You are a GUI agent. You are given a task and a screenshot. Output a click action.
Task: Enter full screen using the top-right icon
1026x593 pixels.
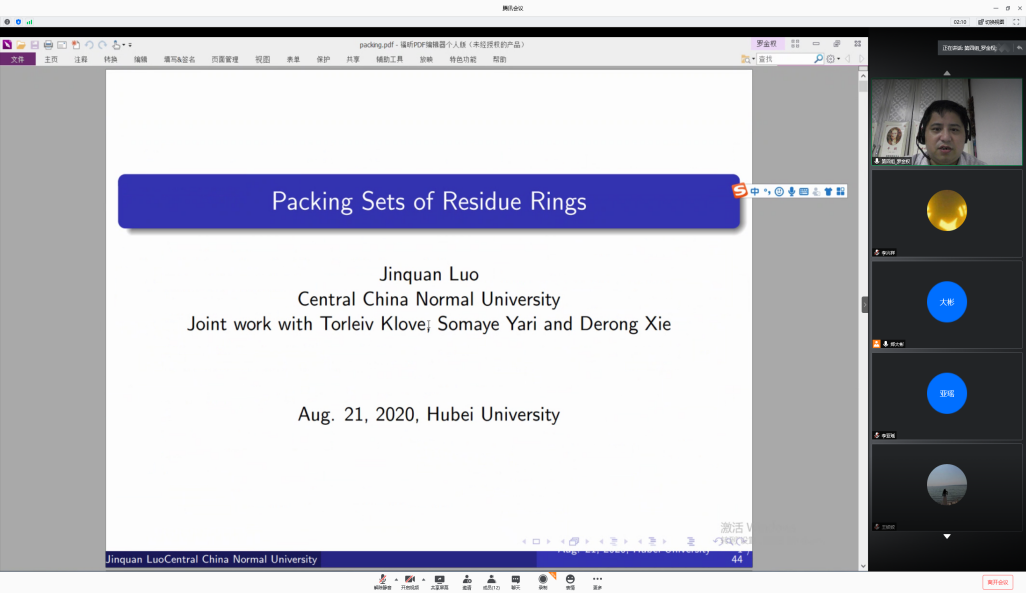[x=1016, y=21]
